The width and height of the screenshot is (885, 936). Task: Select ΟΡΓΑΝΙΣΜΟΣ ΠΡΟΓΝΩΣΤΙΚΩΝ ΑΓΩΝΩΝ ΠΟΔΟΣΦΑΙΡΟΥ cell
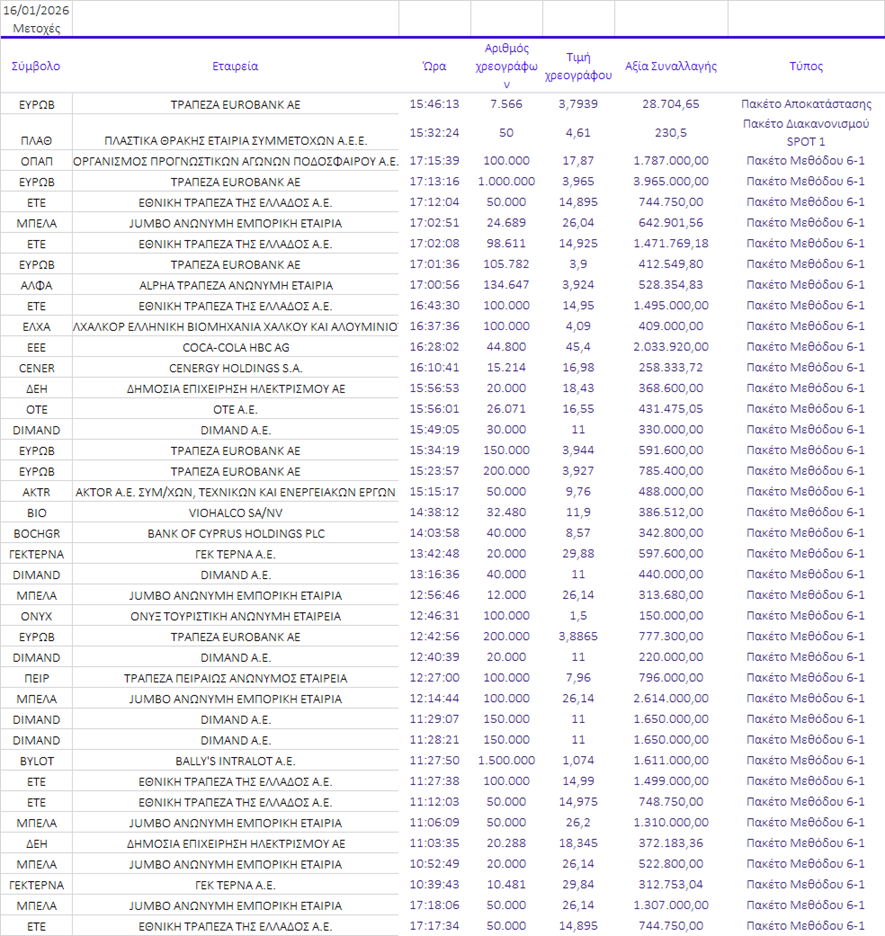coord(235,161)
